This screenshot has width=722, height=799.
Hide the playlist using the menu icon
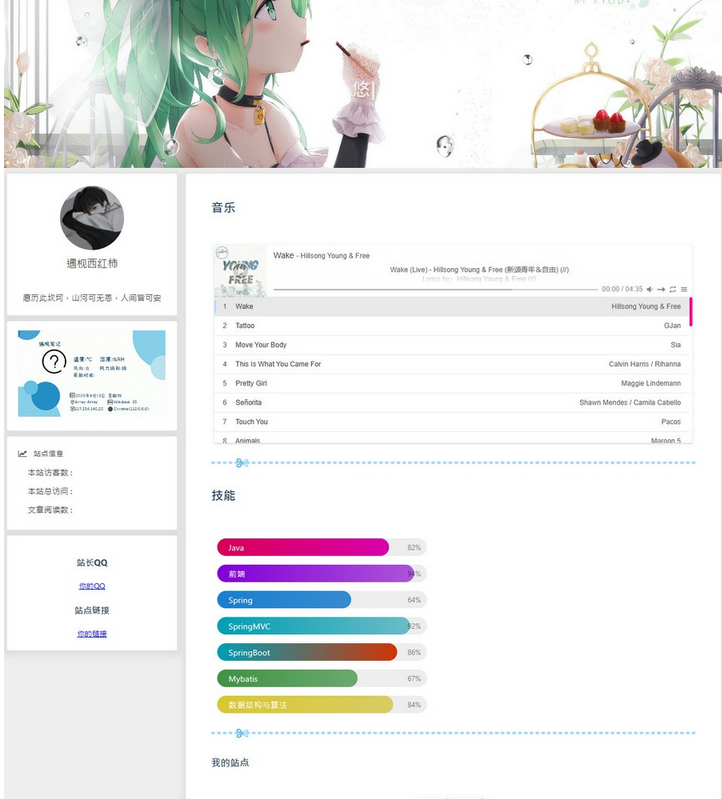pos(684,289)
